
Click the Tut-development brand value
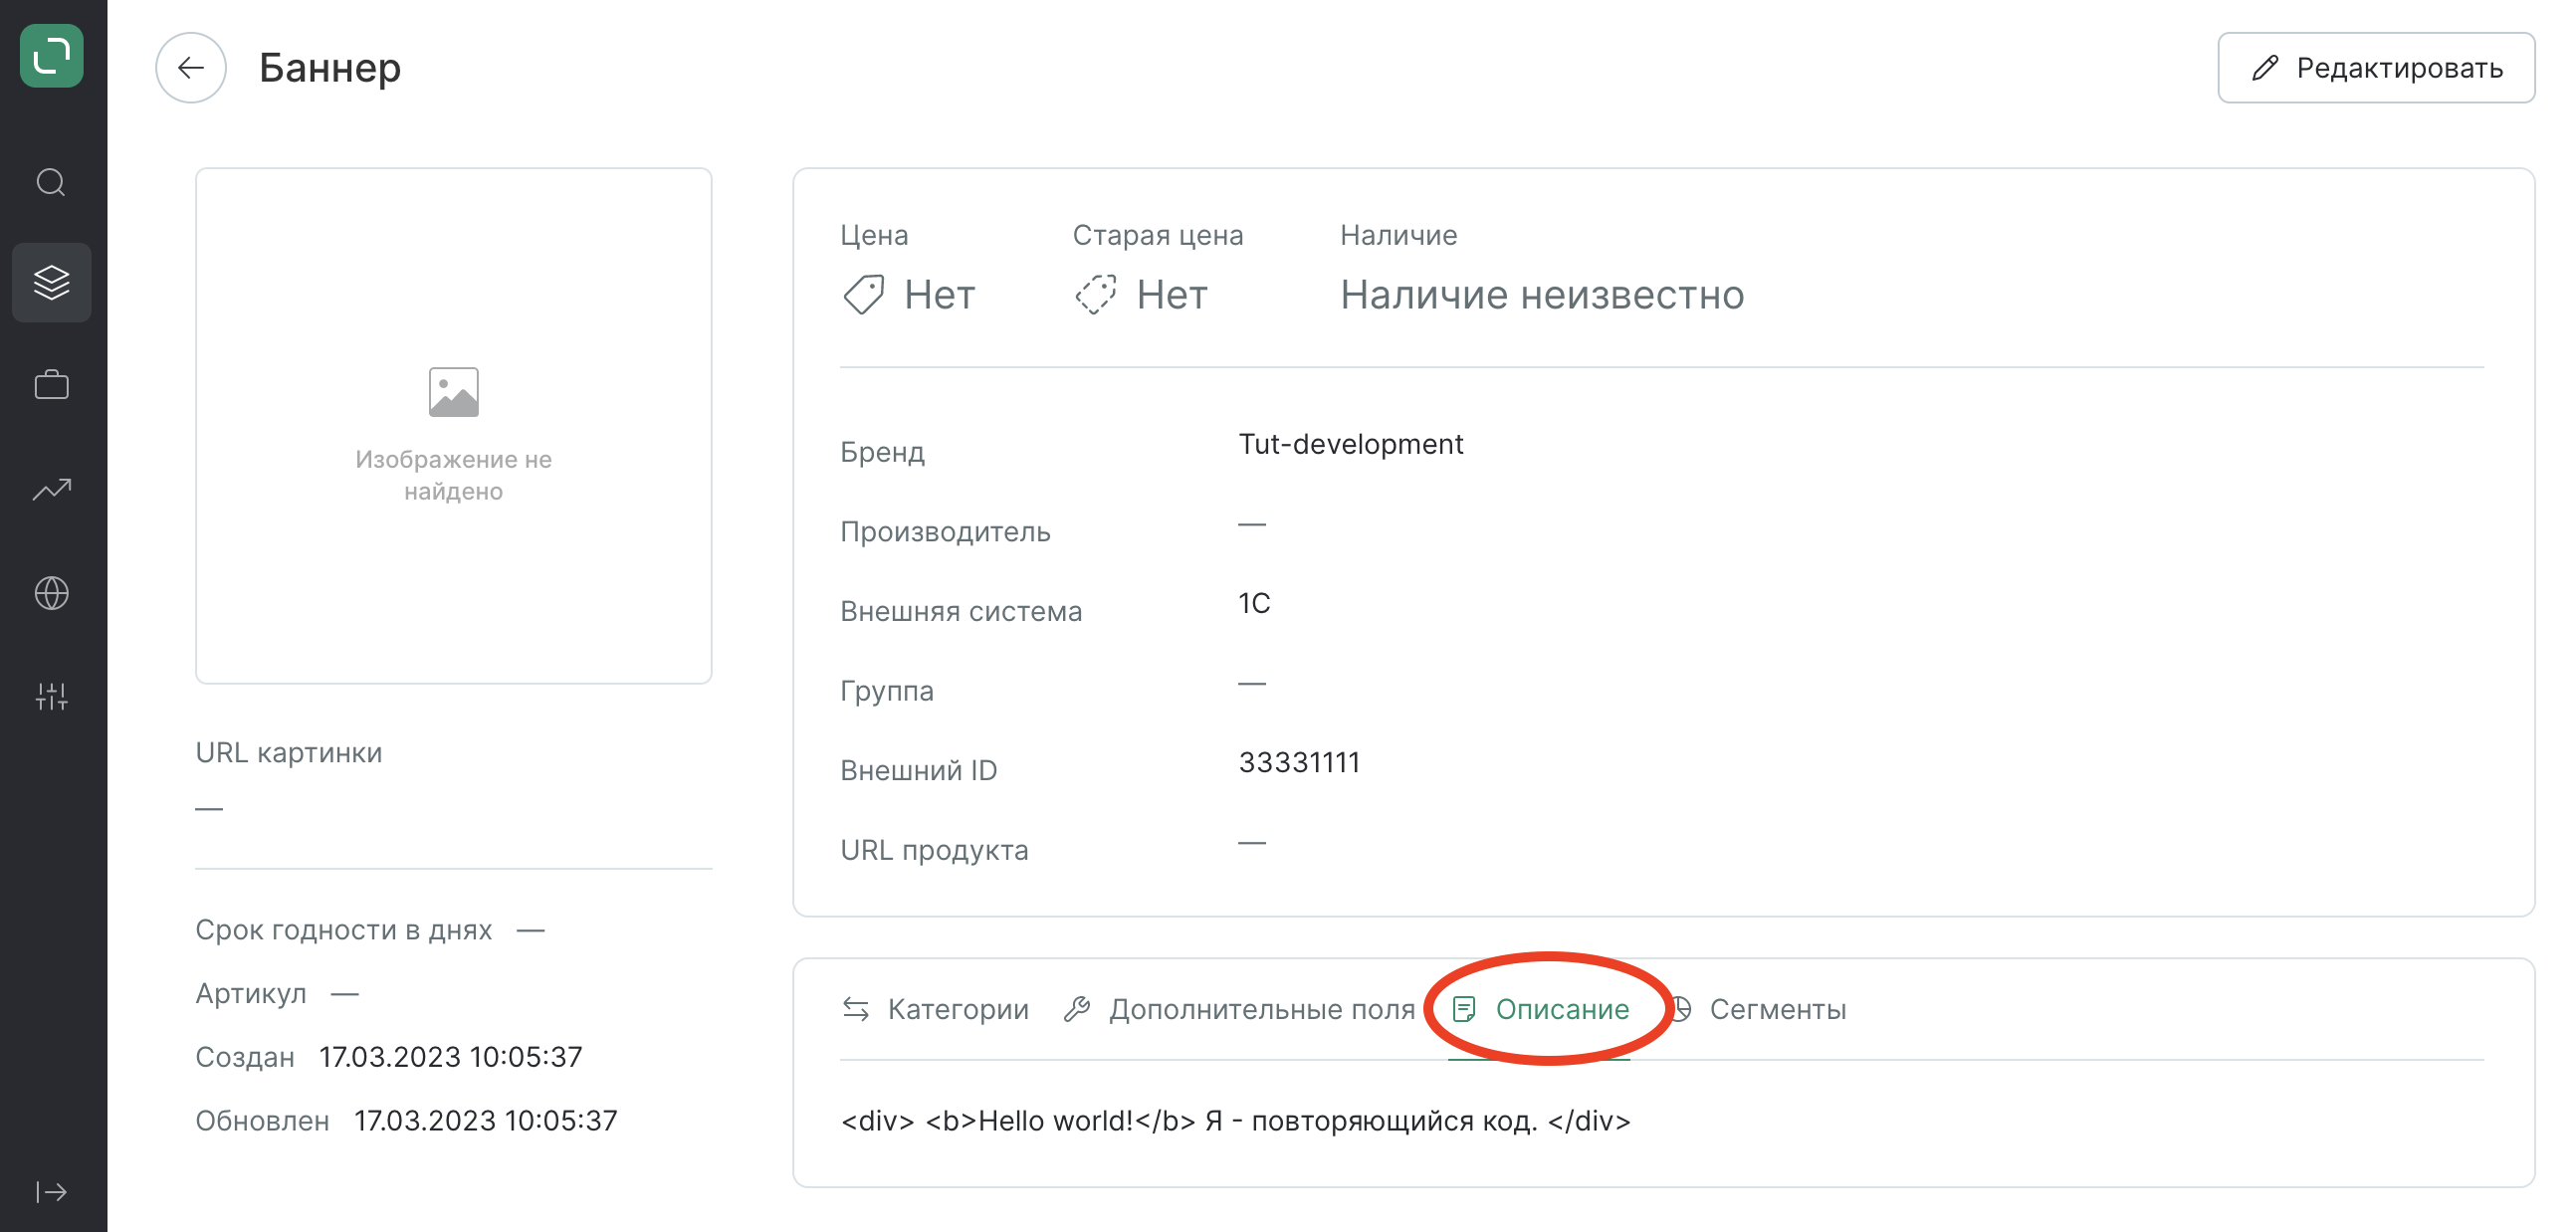(1351, 444)
